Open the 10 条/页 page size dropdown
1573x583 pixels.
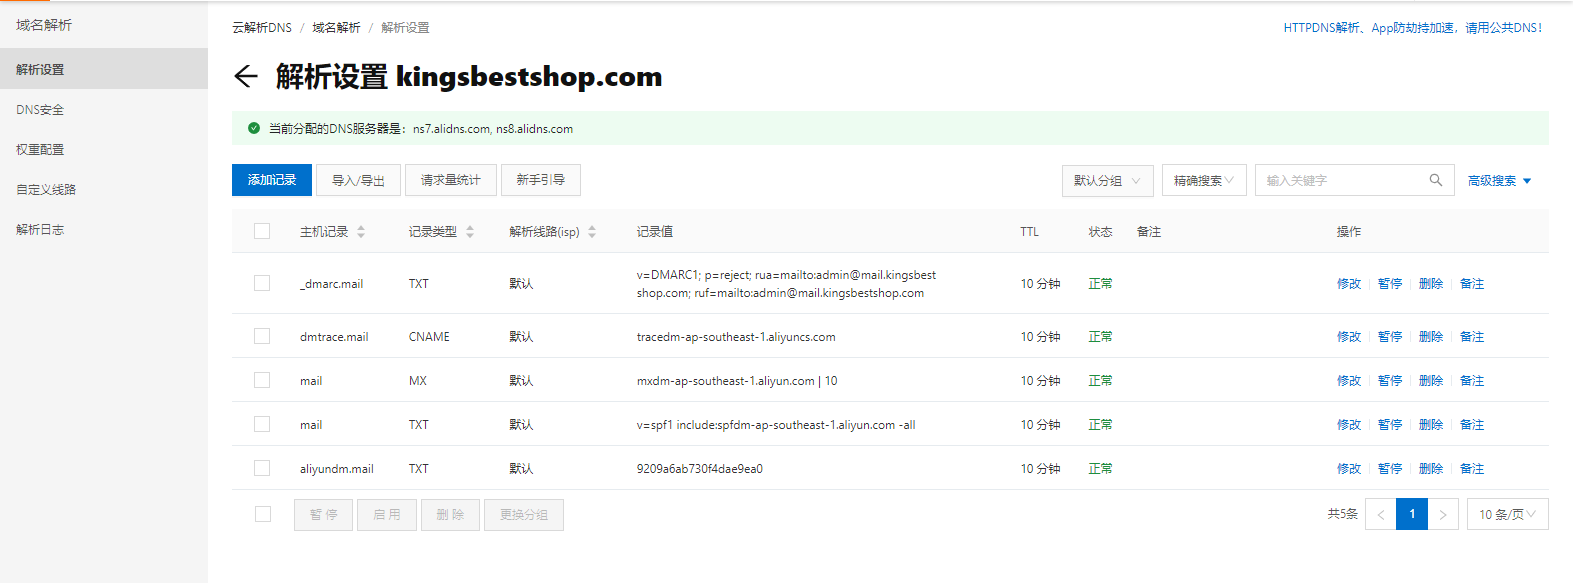coord(1507,514)
